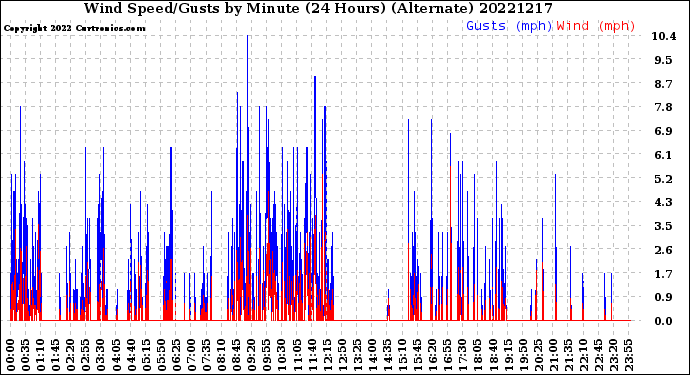Click the 11:05 time axis label
Screen dimensions: 690x375
(x=297, y=355)
